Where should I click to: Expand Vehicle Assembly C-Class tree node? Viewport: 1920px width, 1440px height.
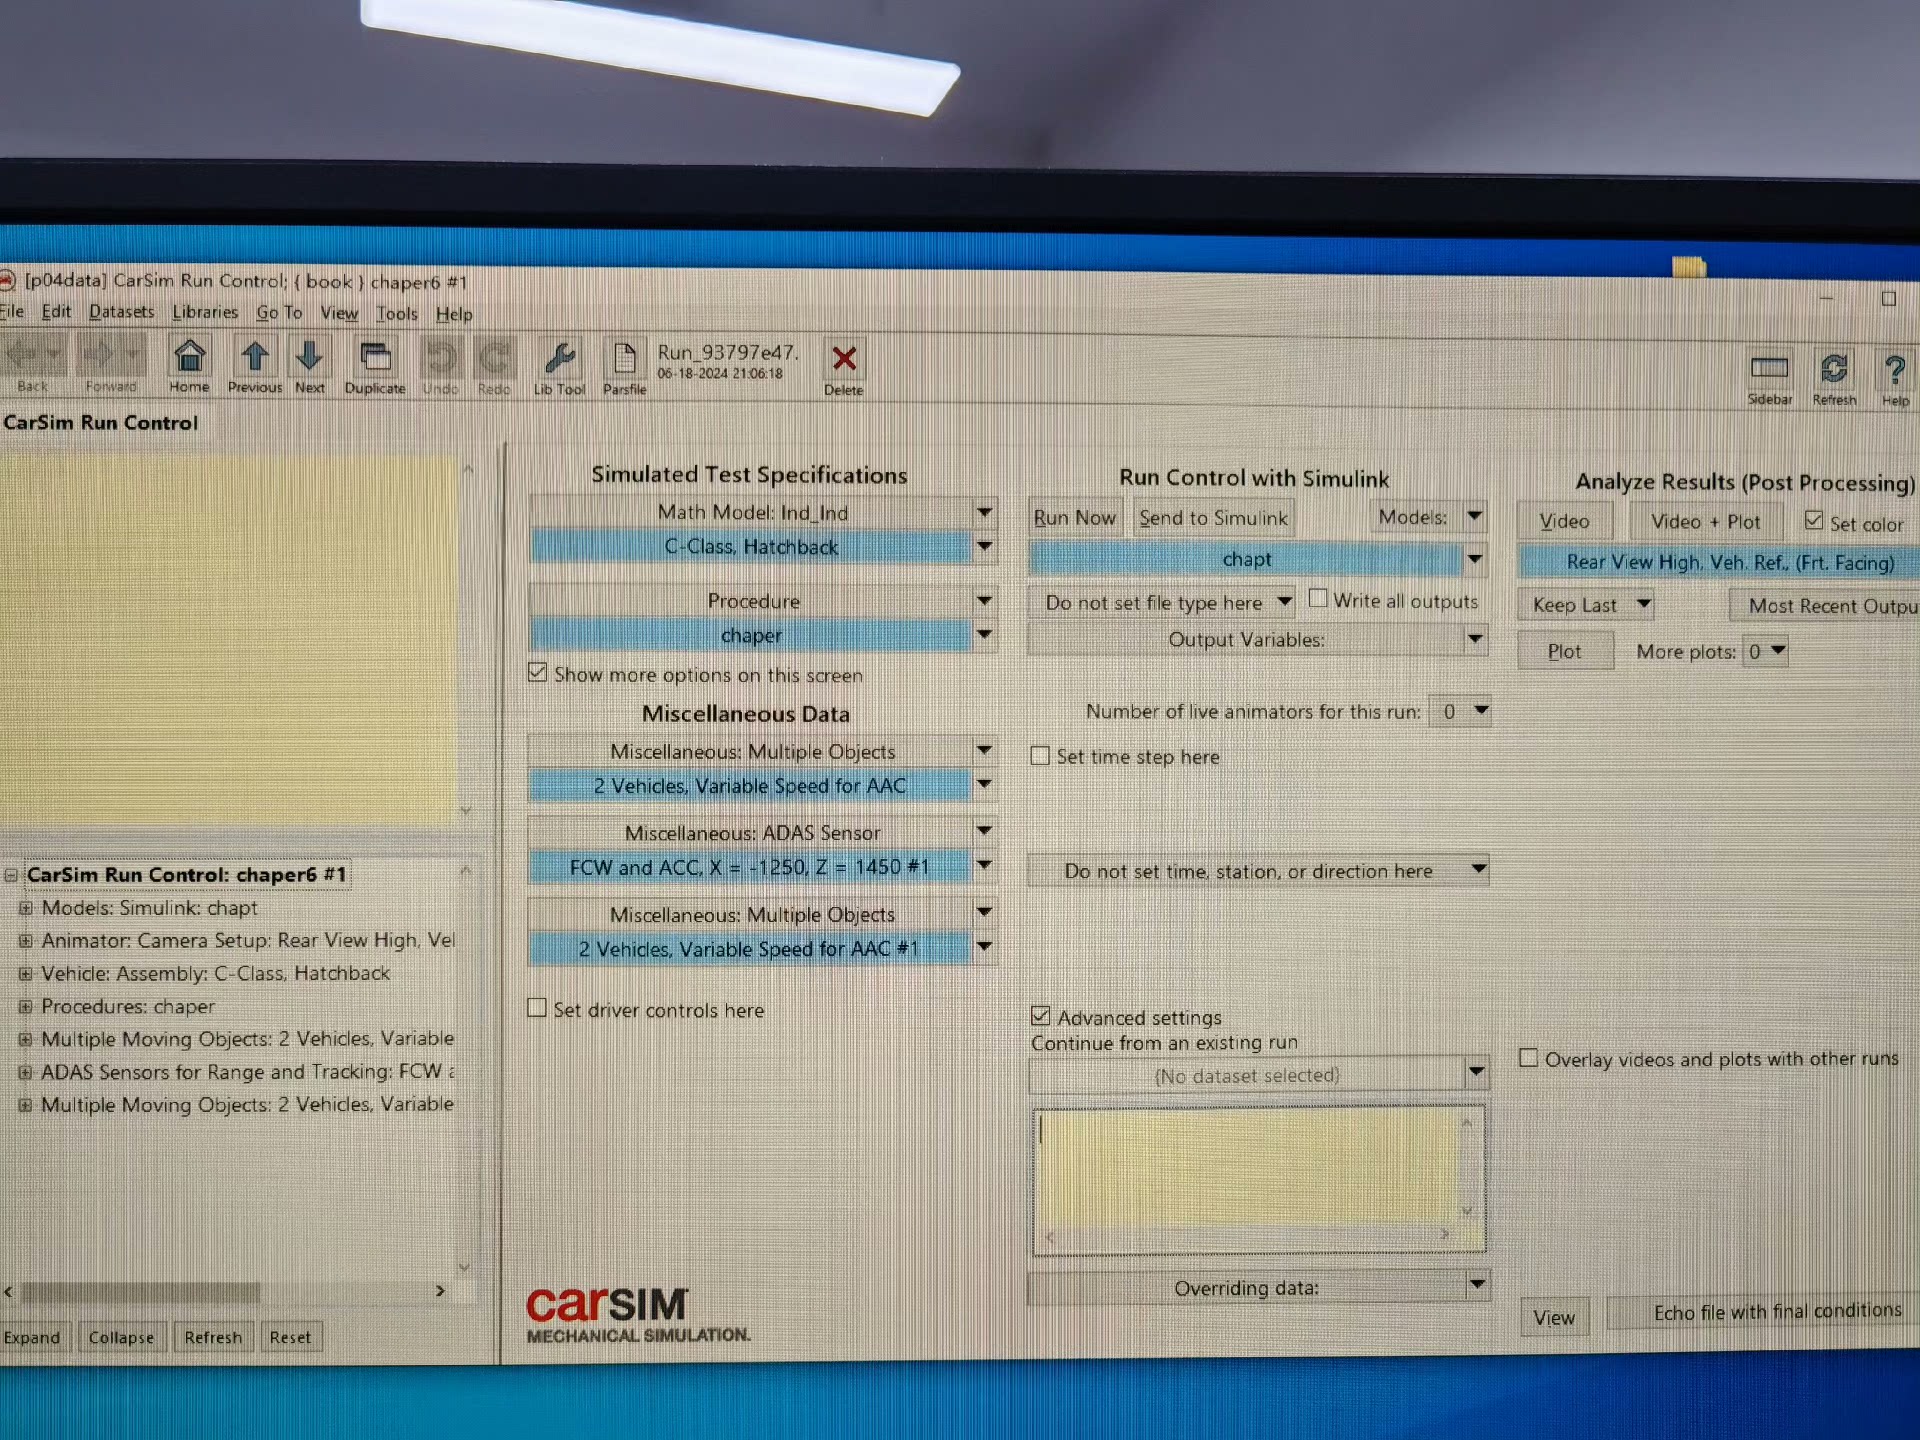[26, 974]
